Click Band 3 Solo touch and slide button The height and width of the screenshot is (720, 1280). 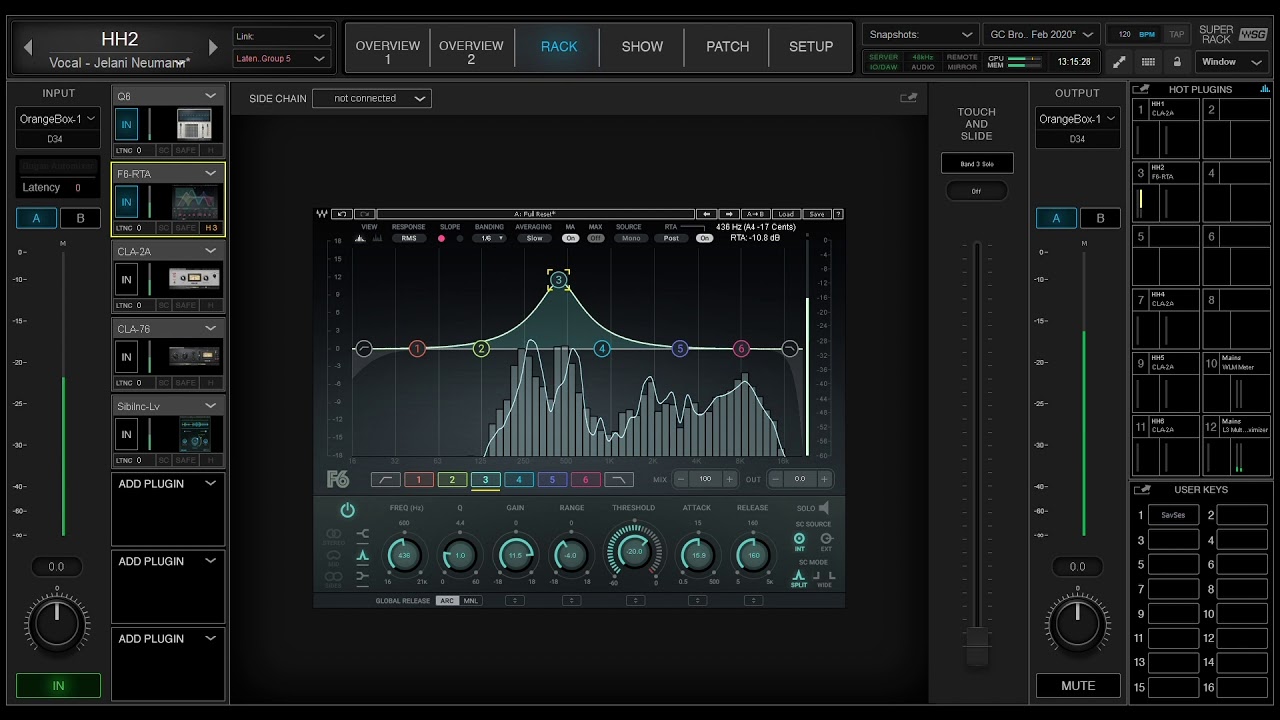[977, 163]
